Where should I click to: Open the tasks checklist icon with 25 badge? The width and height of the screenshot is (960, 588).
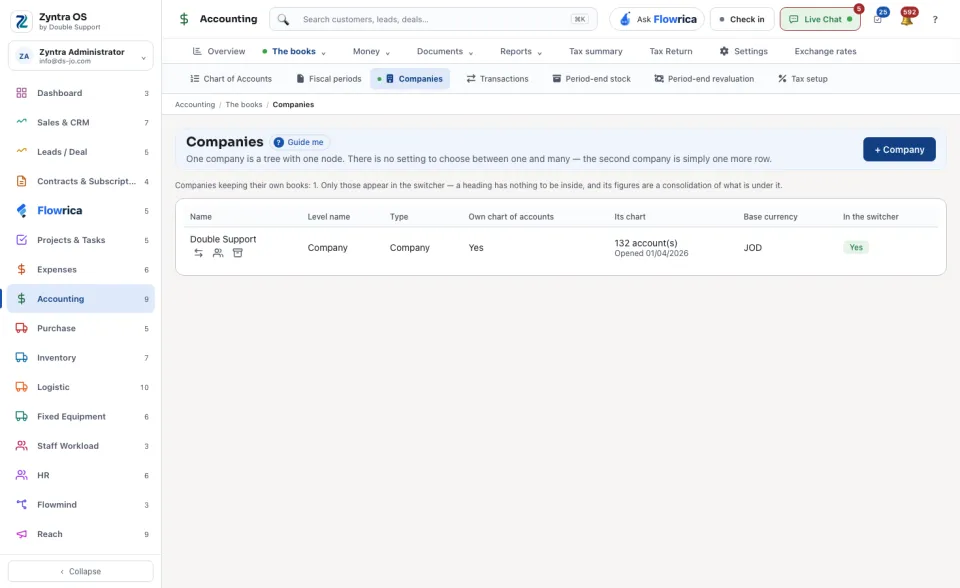coord(878,19)
